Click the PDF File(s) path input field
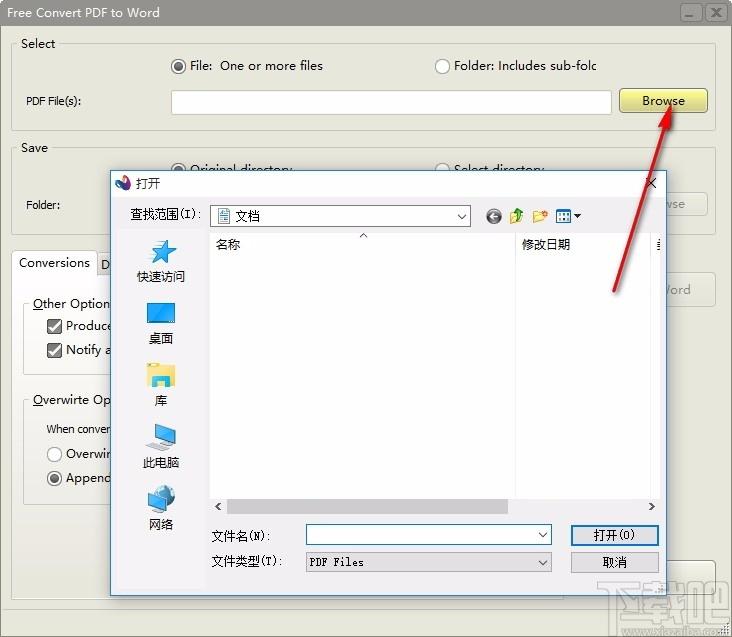 coord(391,102)
